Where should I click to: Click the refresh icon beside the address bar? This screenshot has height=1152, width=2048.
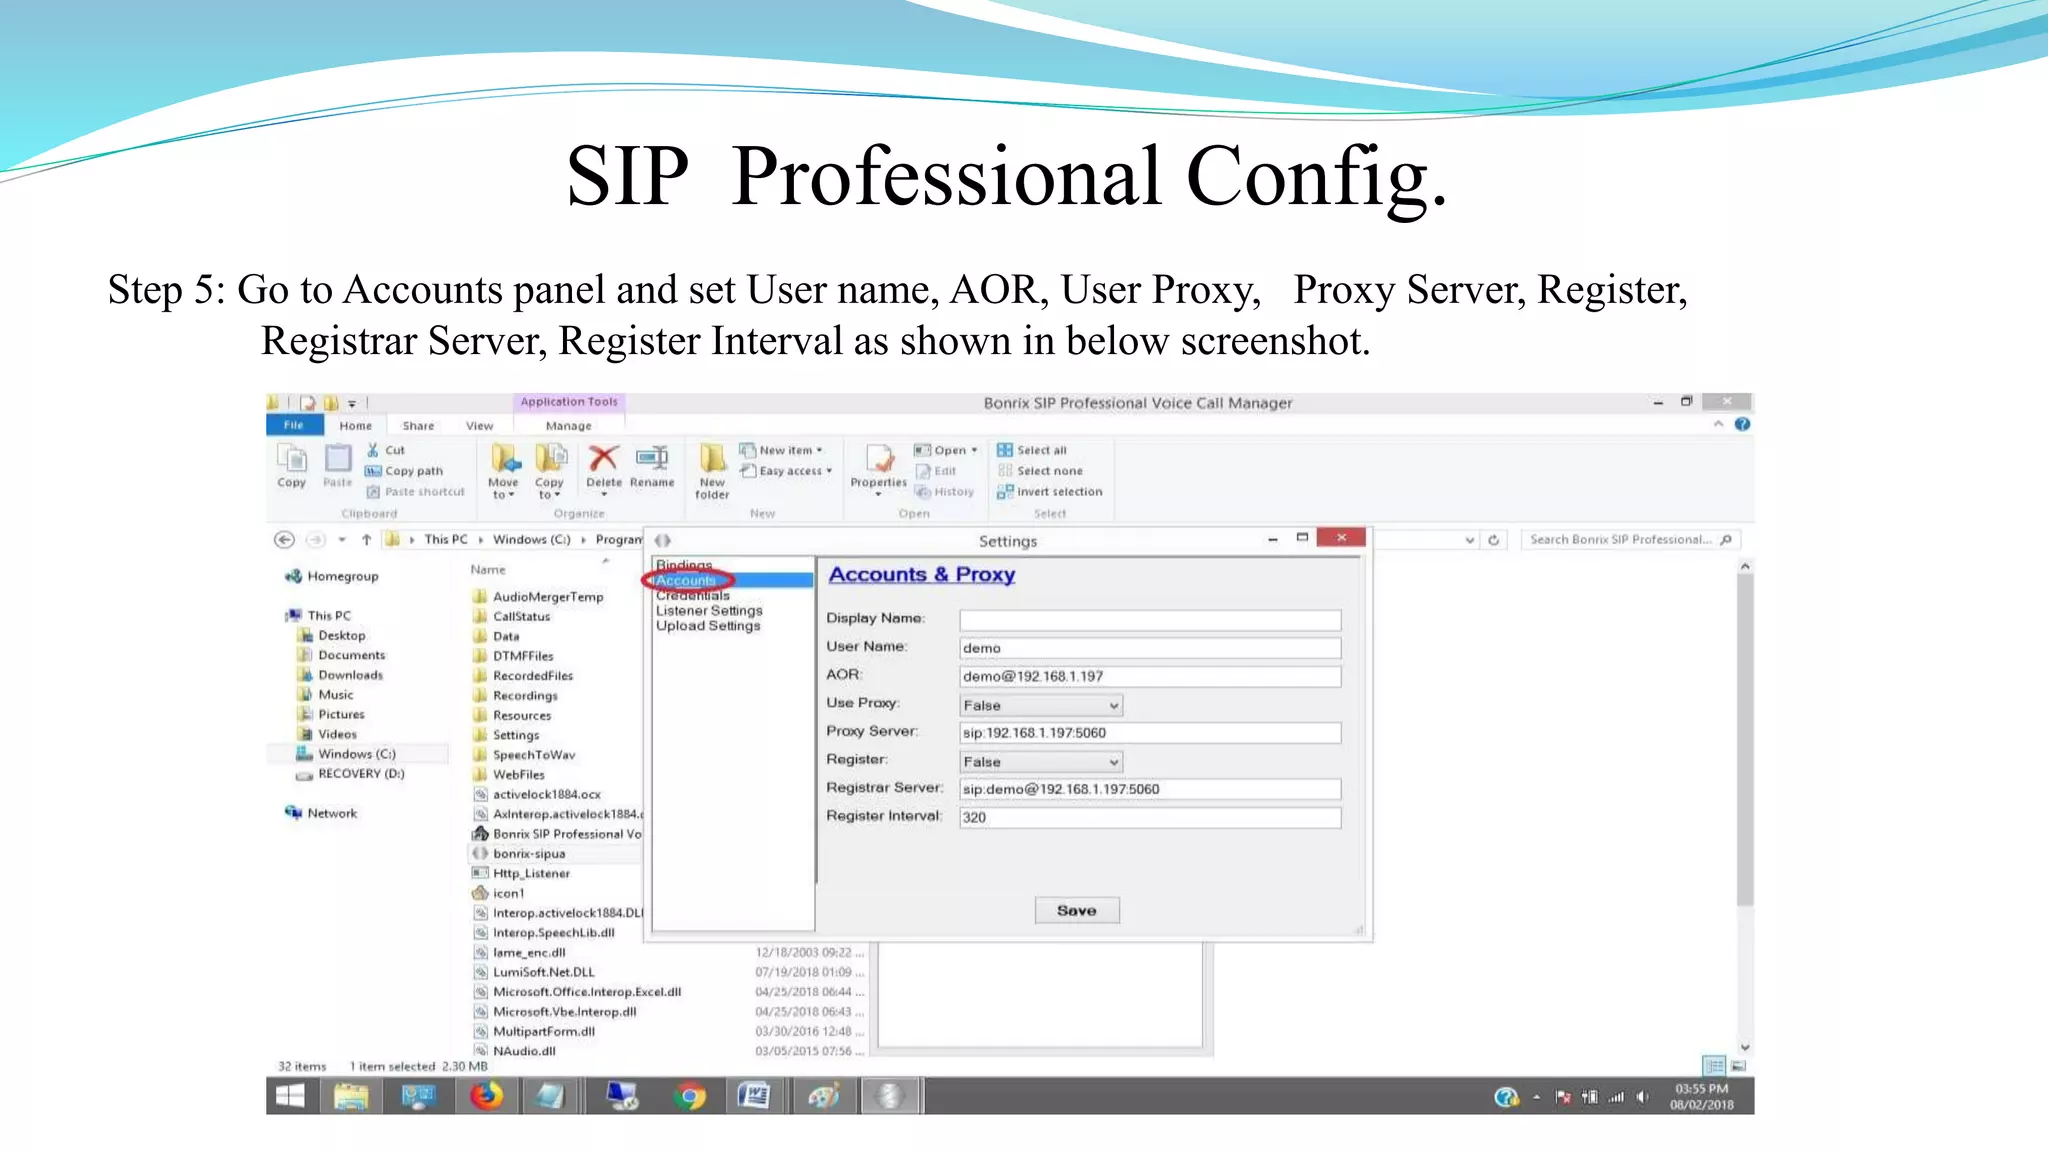coord(1493,540)
